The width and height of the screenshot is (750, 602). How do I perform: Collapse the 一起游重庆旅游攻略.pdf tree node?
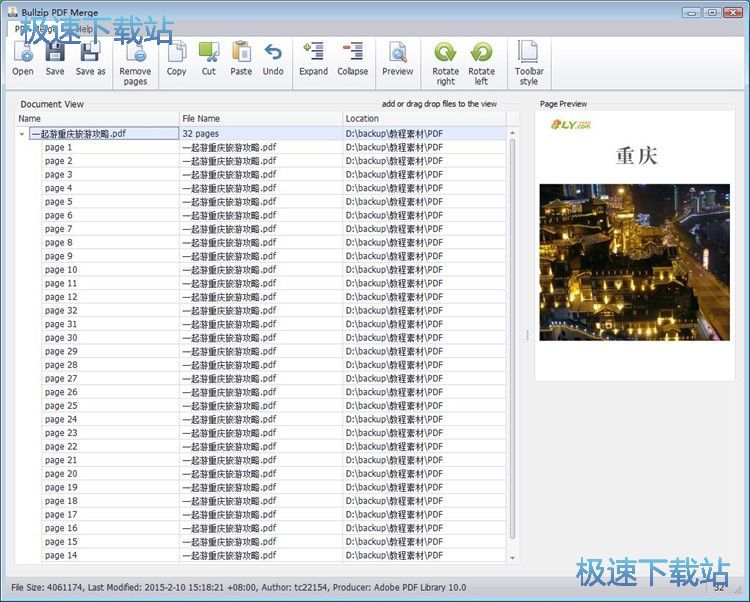[x=22, y=133]
